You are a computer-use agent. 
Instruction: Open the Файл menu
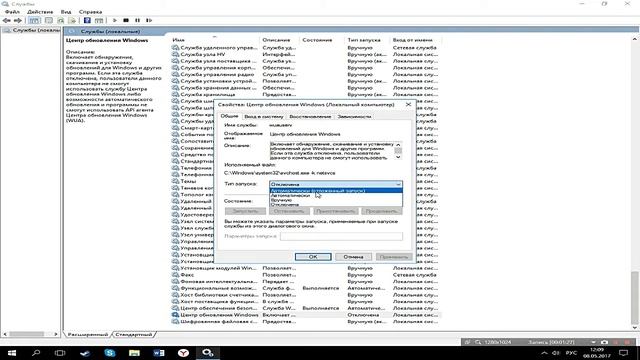point(12,12)
